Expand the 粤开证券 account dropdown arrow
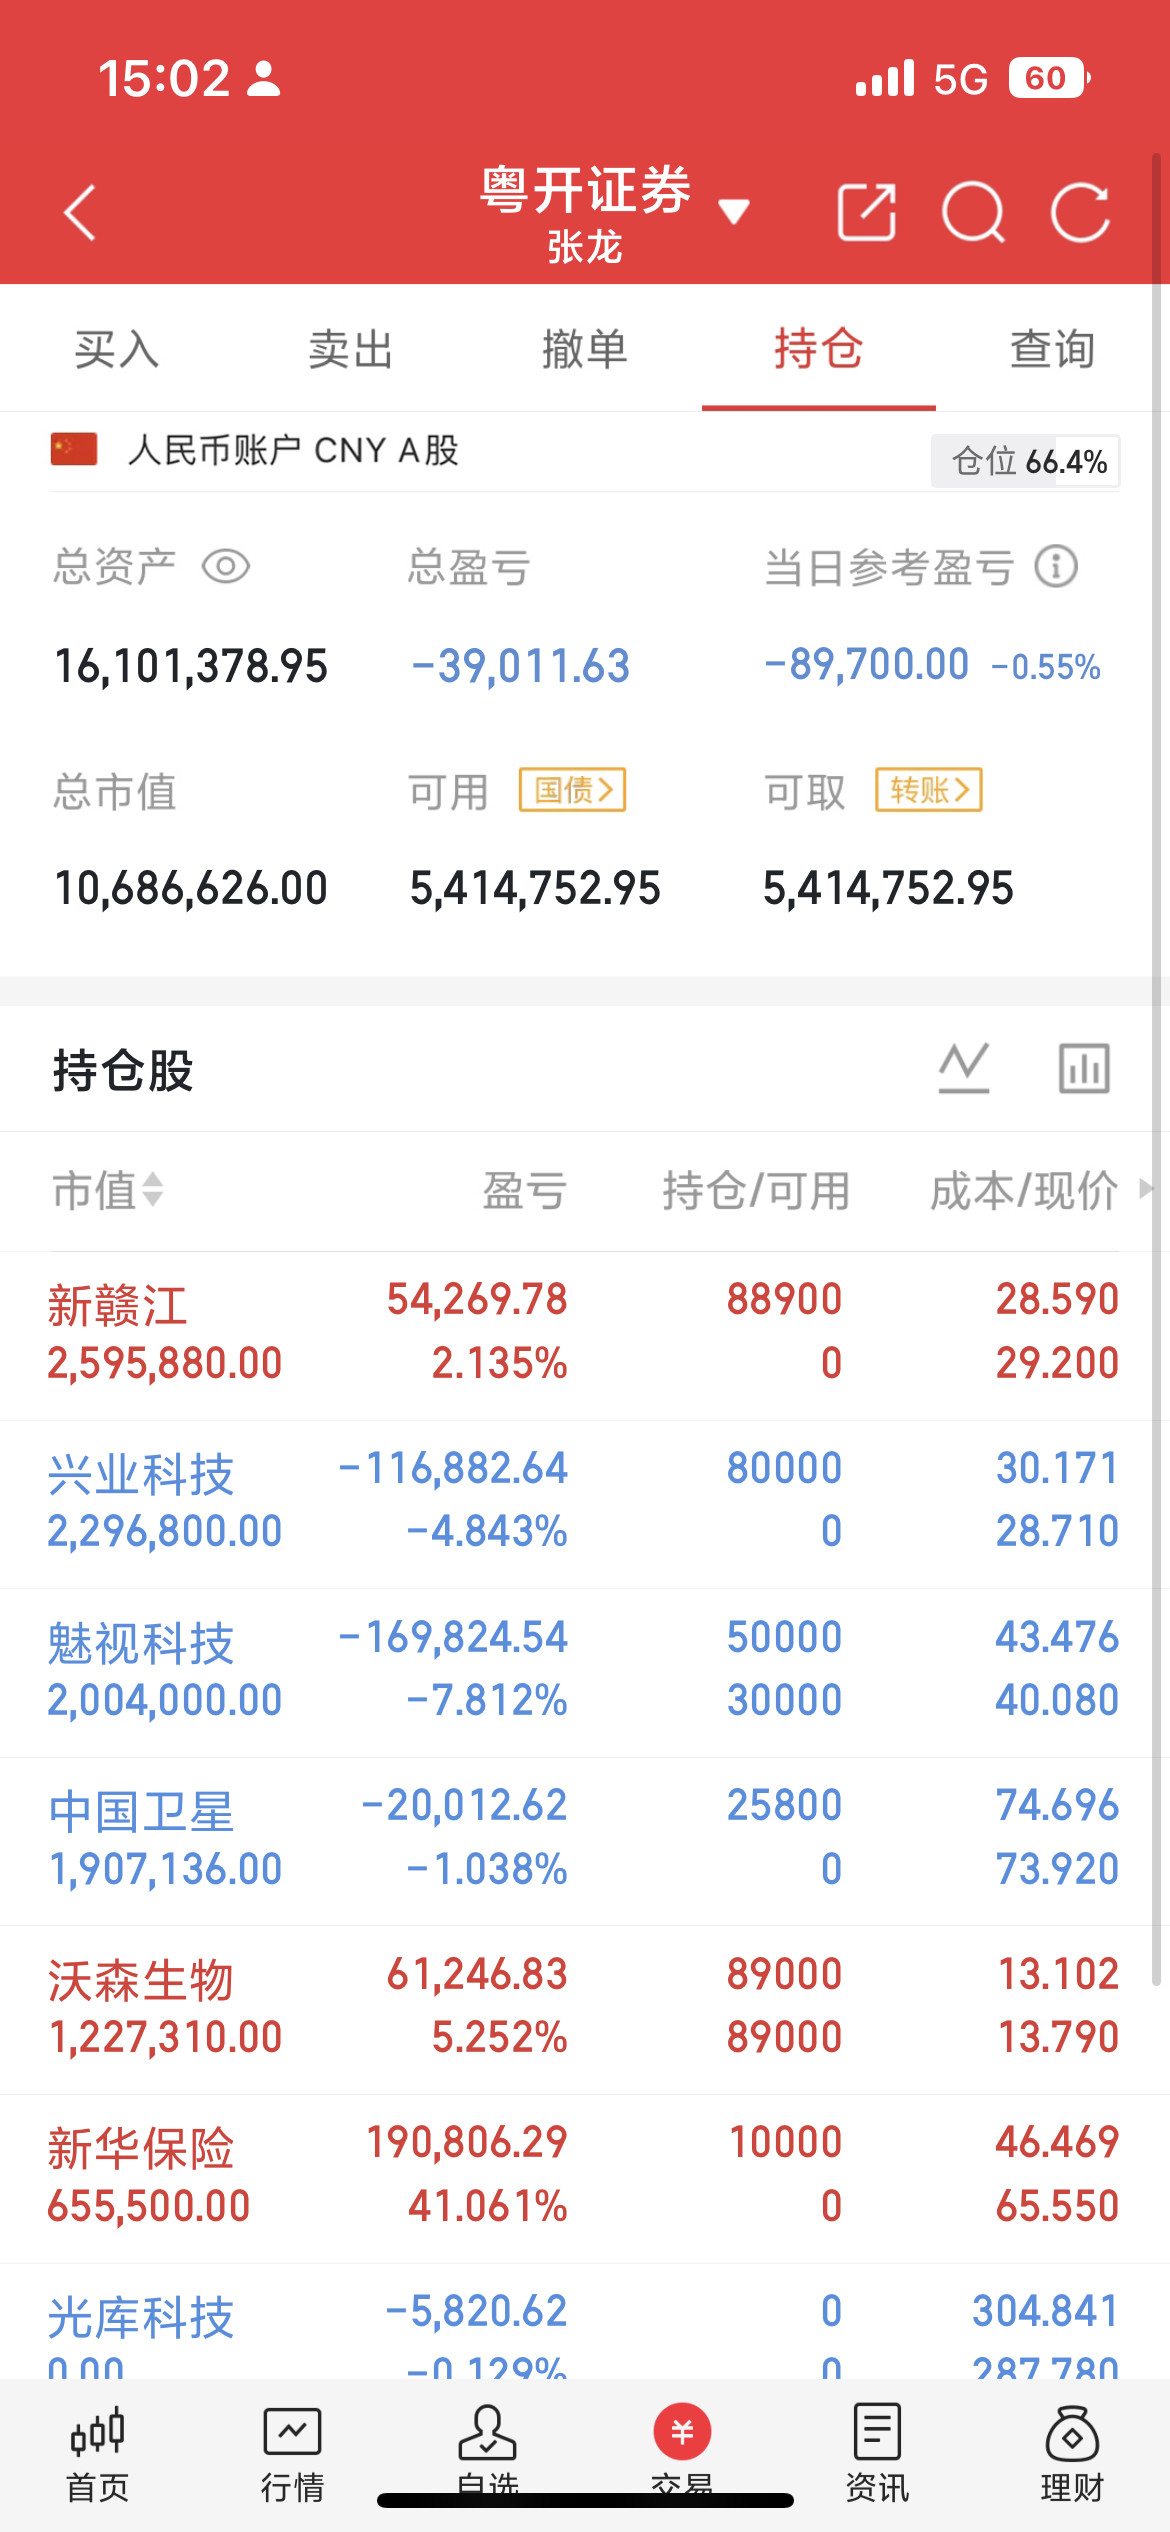This screenshot has height=2532, width=1170. 734,211
